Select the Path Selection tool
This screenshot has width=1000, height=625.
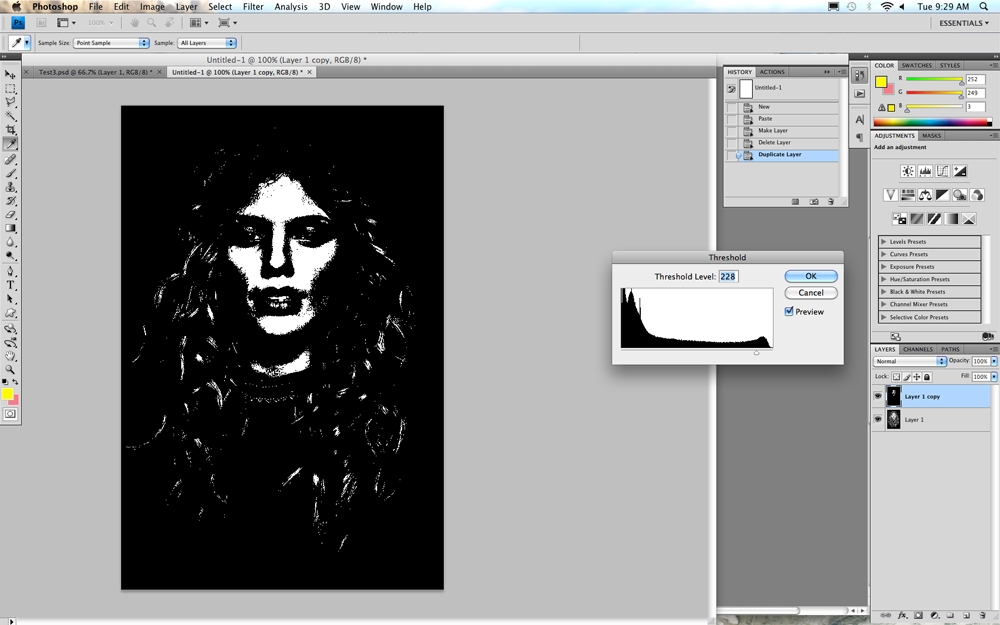point(10,299)
